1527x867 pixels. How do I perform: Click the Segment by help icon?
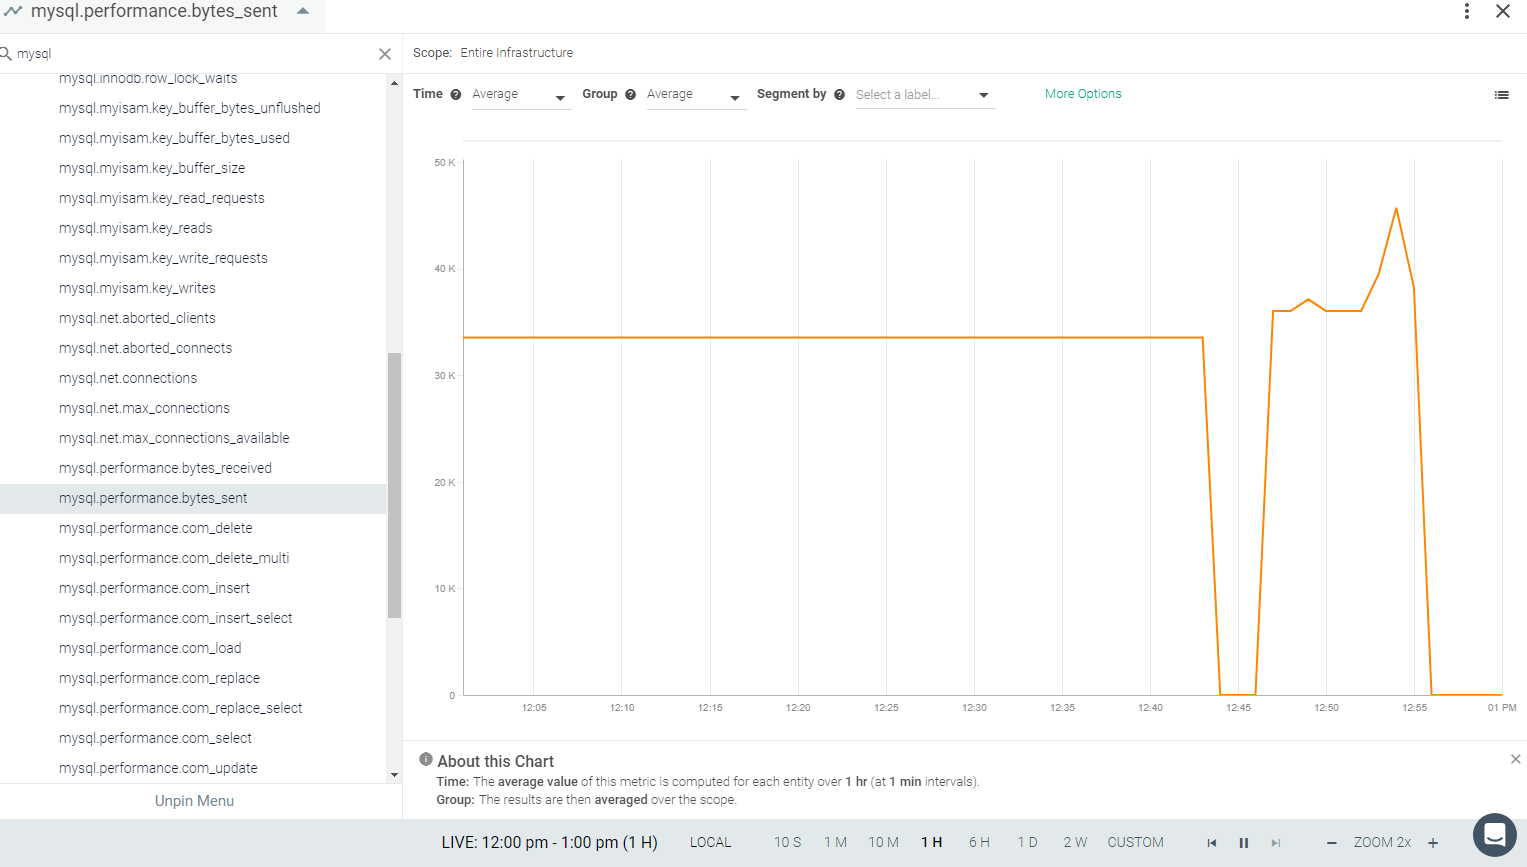pyautogui.click(x=840, y=95)
